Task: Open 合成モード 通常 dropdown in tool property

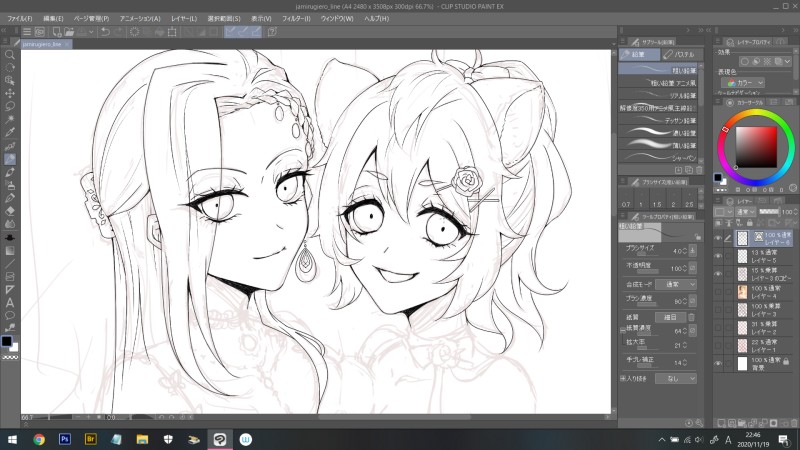Action: [x=676, y=284]
